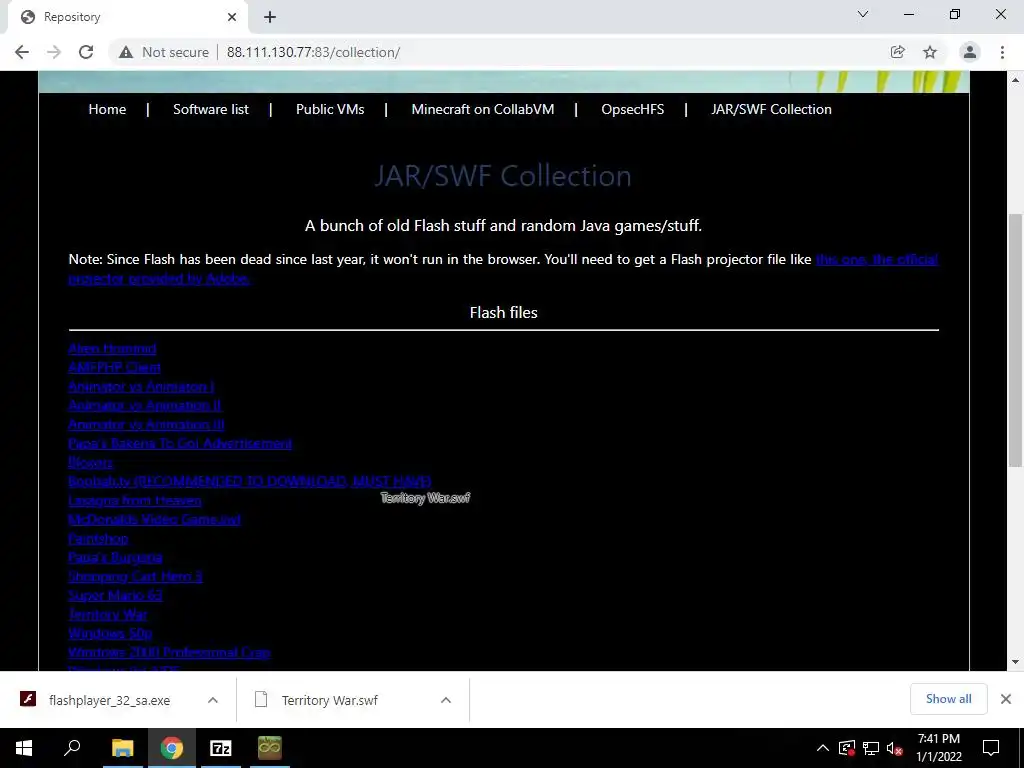
Task: Go back with the browser back arrow
Action: click(x=22, y=52)
